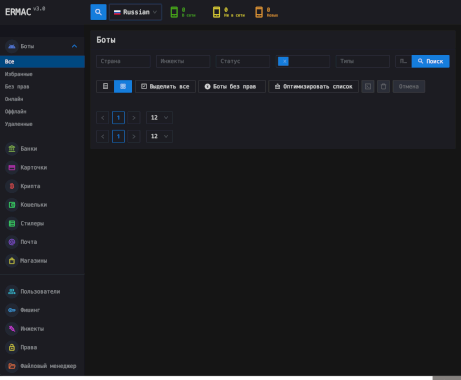Viewport: 461px width, 380px height.
Task: Open the Банки menu label
Action: tap(29, 149)
